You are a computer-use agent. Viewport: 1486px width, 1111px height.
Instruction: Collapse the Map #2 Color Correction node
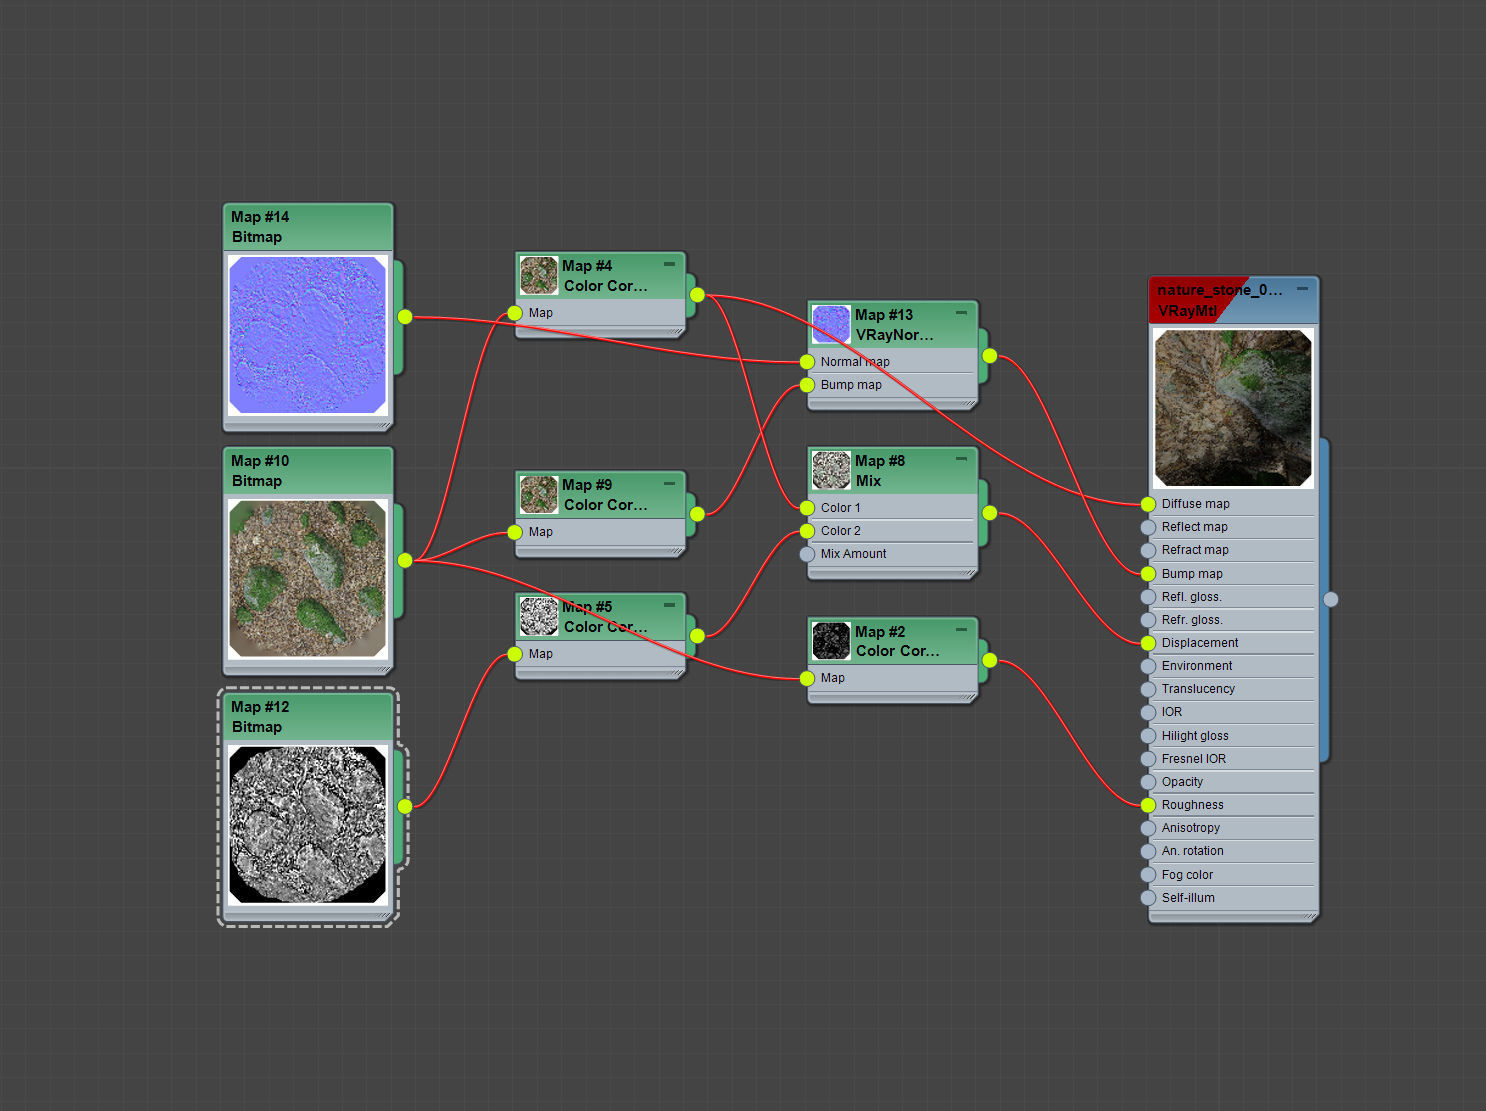click(961, 630)
